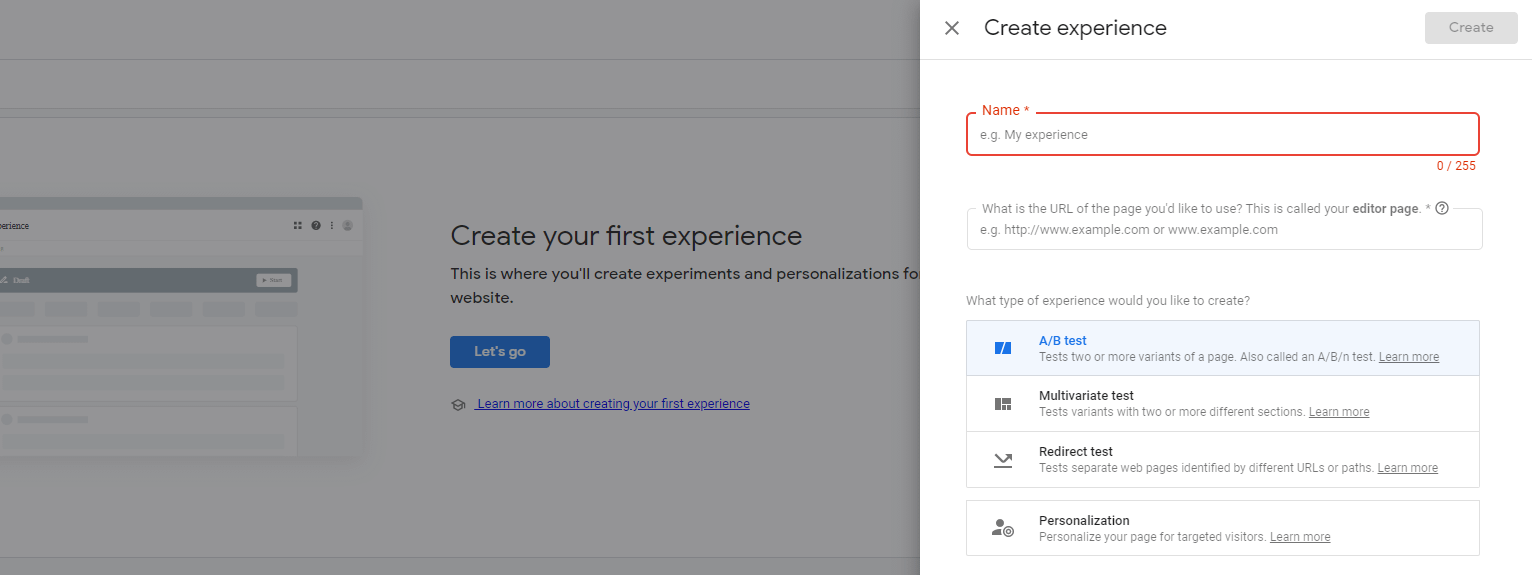This screenshot has width=1532, height=575.
Task: Click the Start button in preview
Action: click(x=274, y=280)
